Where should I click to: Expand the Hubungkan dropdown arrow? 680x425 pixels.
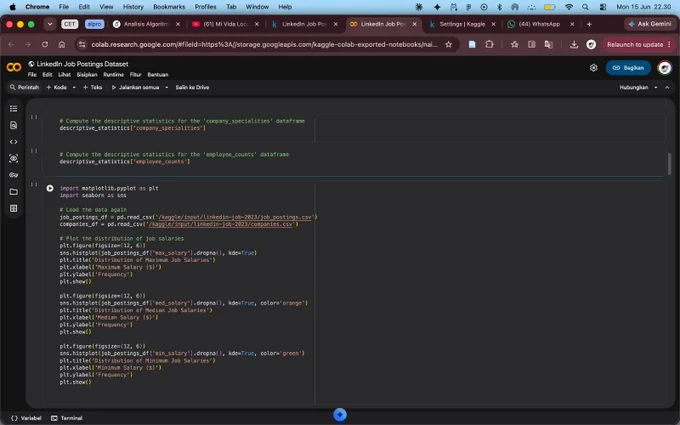click(656, 88)
